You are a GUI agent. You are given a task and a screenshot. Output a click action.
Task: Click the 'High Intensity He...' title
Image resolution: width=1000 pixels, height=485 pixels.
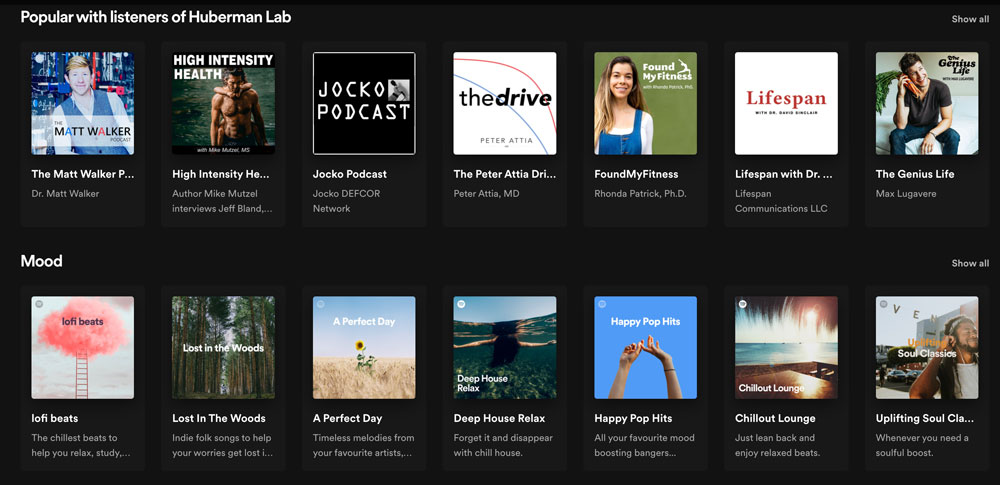coord(221,174)
